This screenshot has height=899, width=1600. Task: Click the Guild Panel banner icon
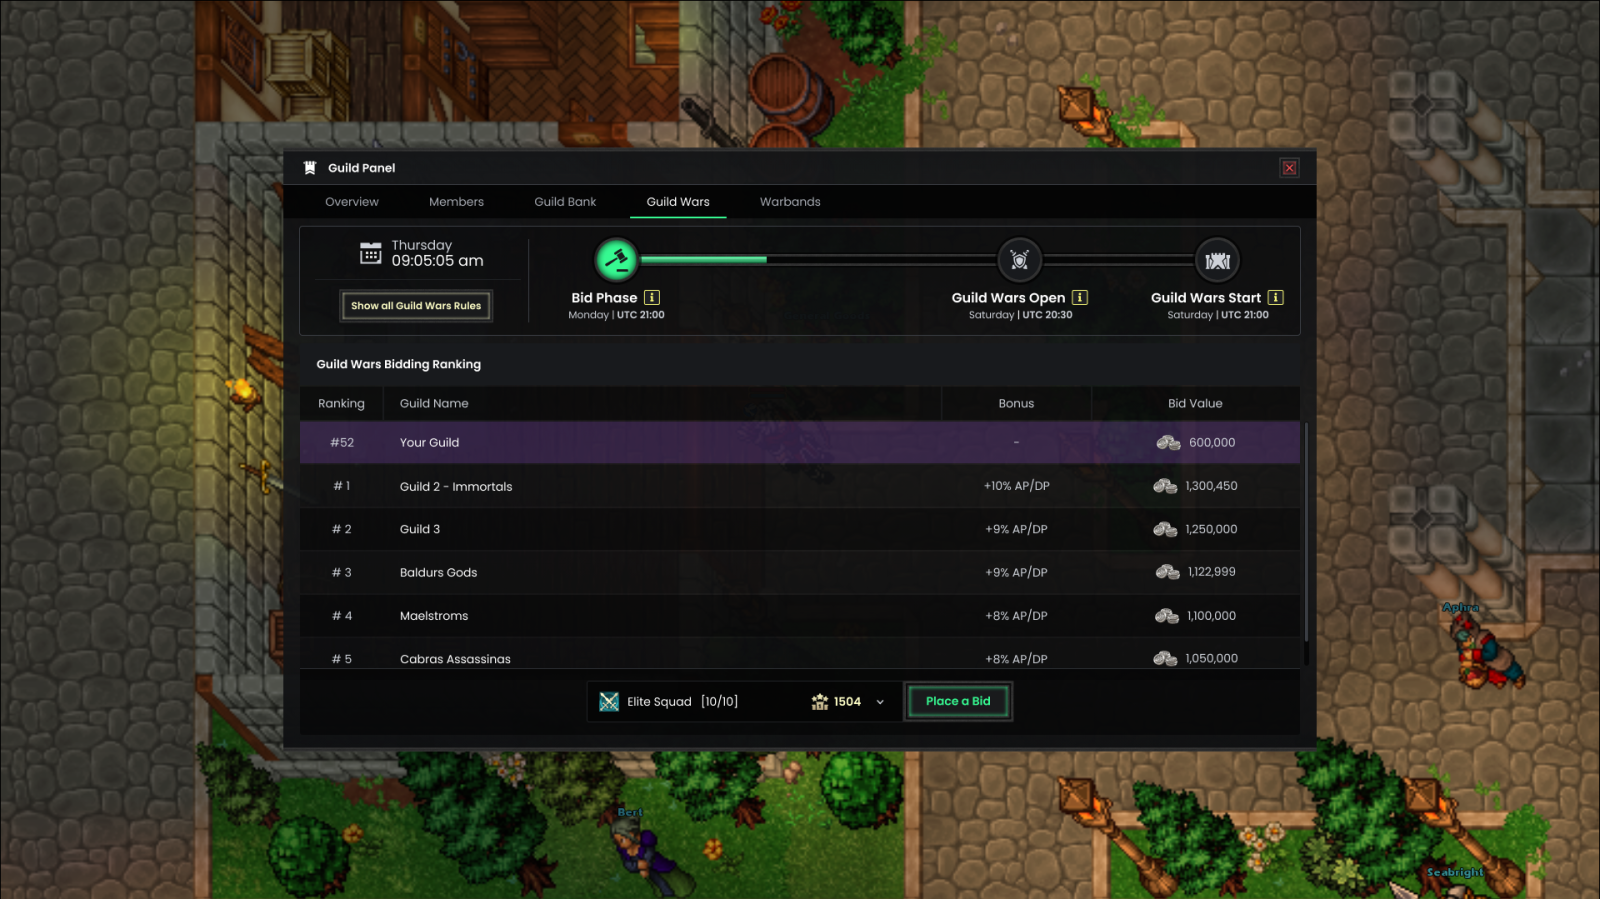310,168
